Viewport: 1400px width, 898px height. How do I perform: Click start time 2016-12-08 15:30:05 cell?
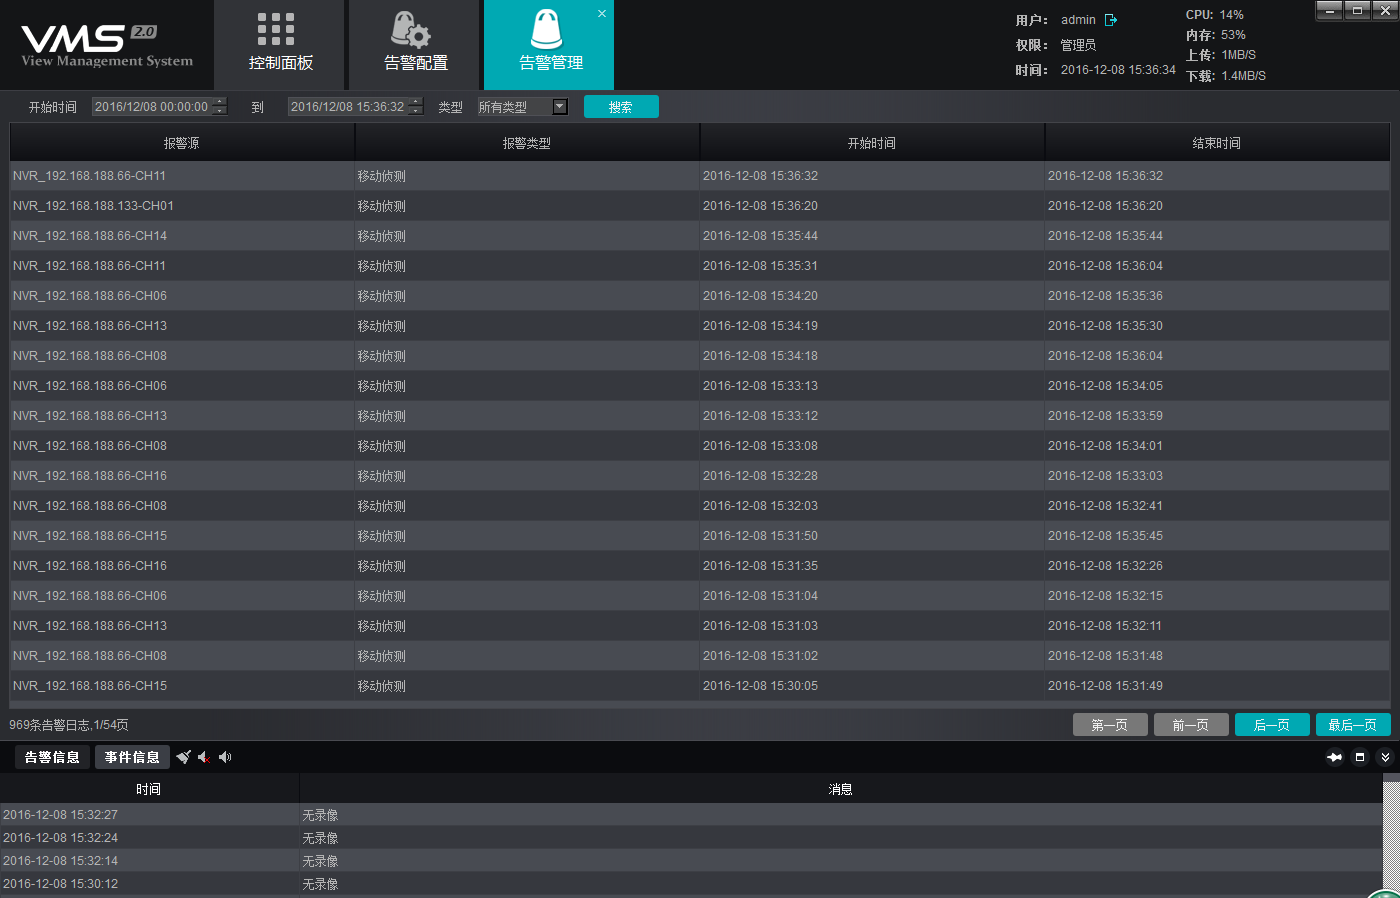(x=872, y=686)
